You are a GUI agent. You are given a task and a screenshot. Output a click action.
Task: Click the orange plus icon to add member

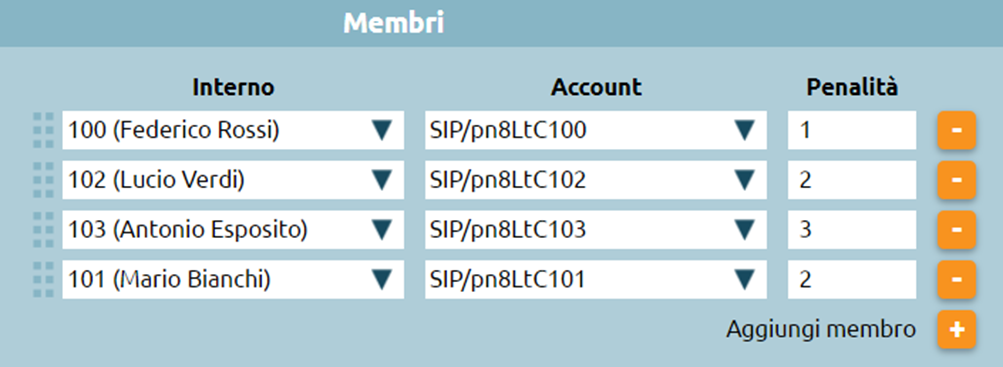[956, 329]
